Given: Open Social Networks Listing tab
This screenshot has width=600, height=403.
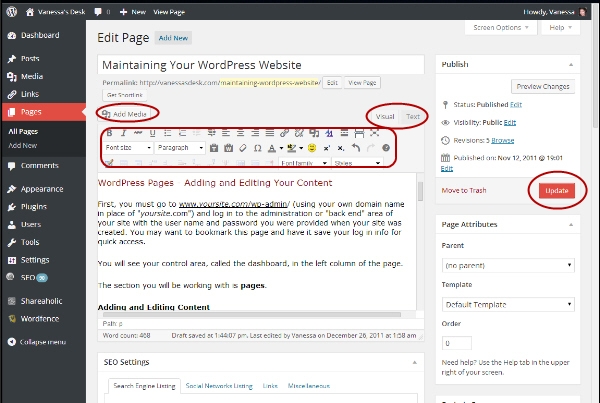Looking at the screenshot, I should 219,386.
